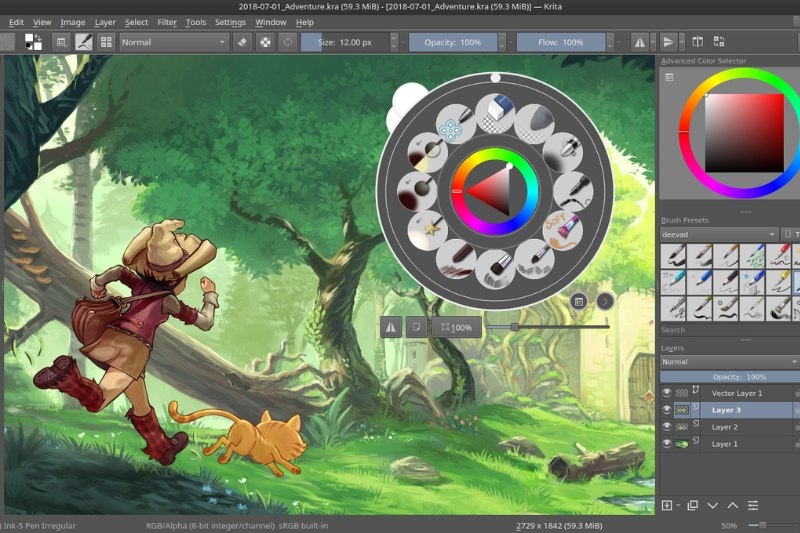Adjust the Flow slider
800x533 pixels.
click(x=561, y=42)
